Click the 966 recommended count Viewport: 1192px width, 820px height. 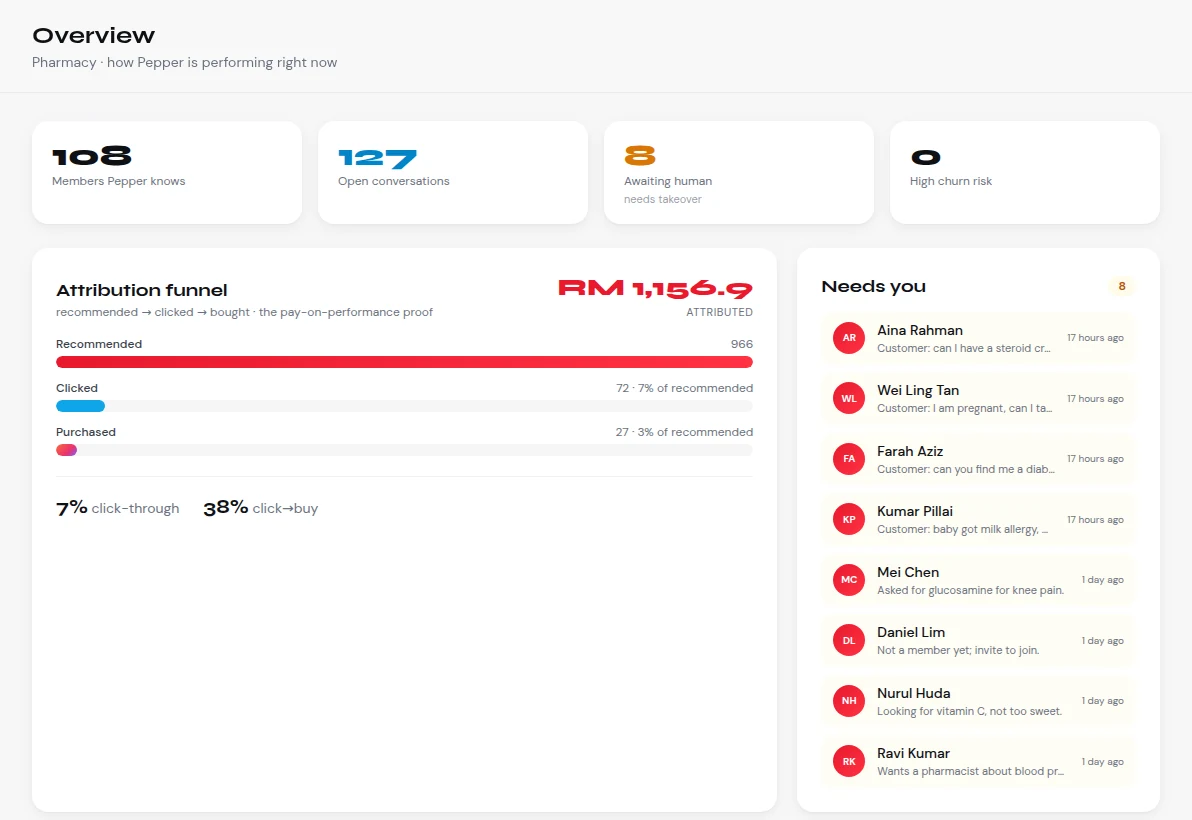(x=741, y=344)
